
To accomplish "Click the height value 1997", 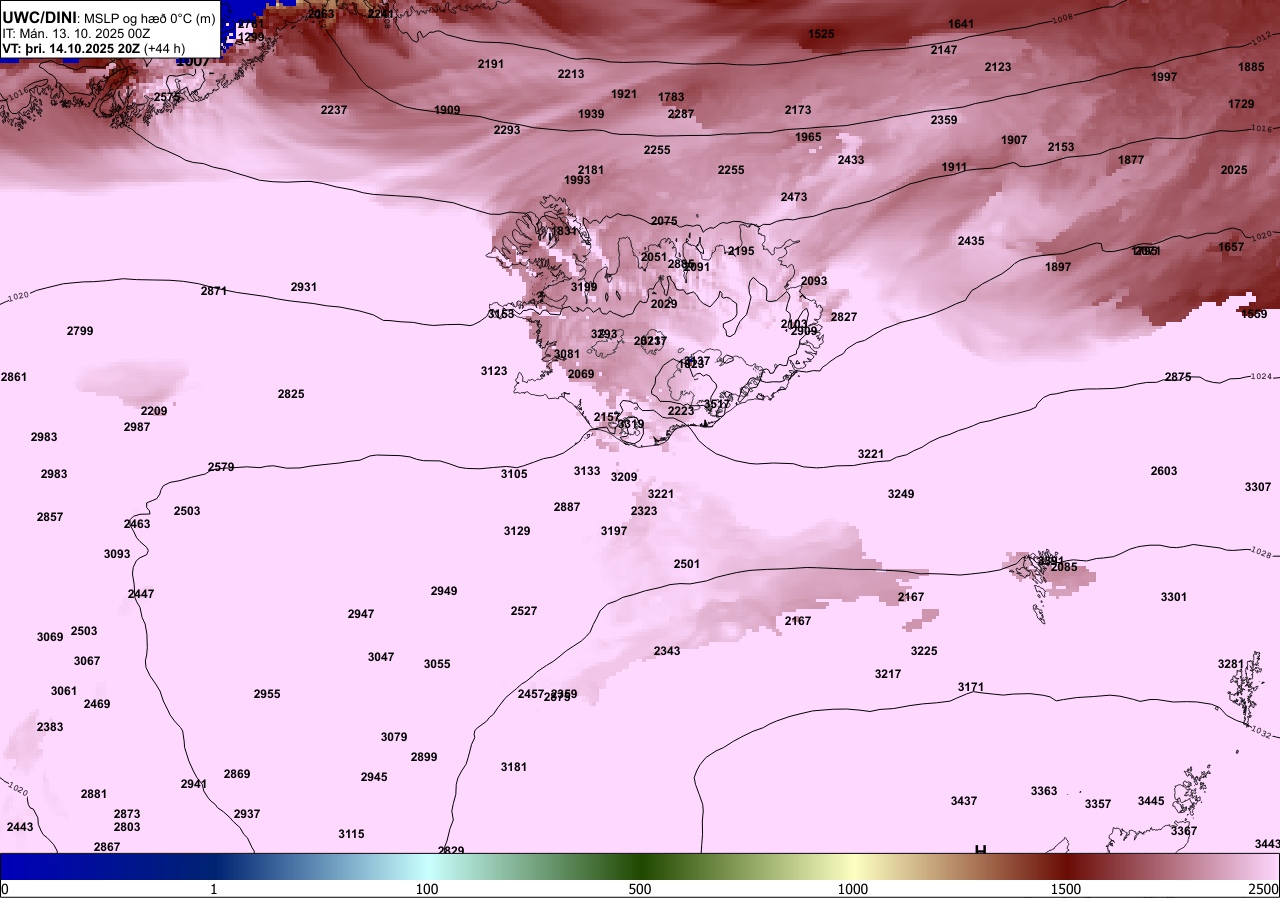I will coord(1164,77).
